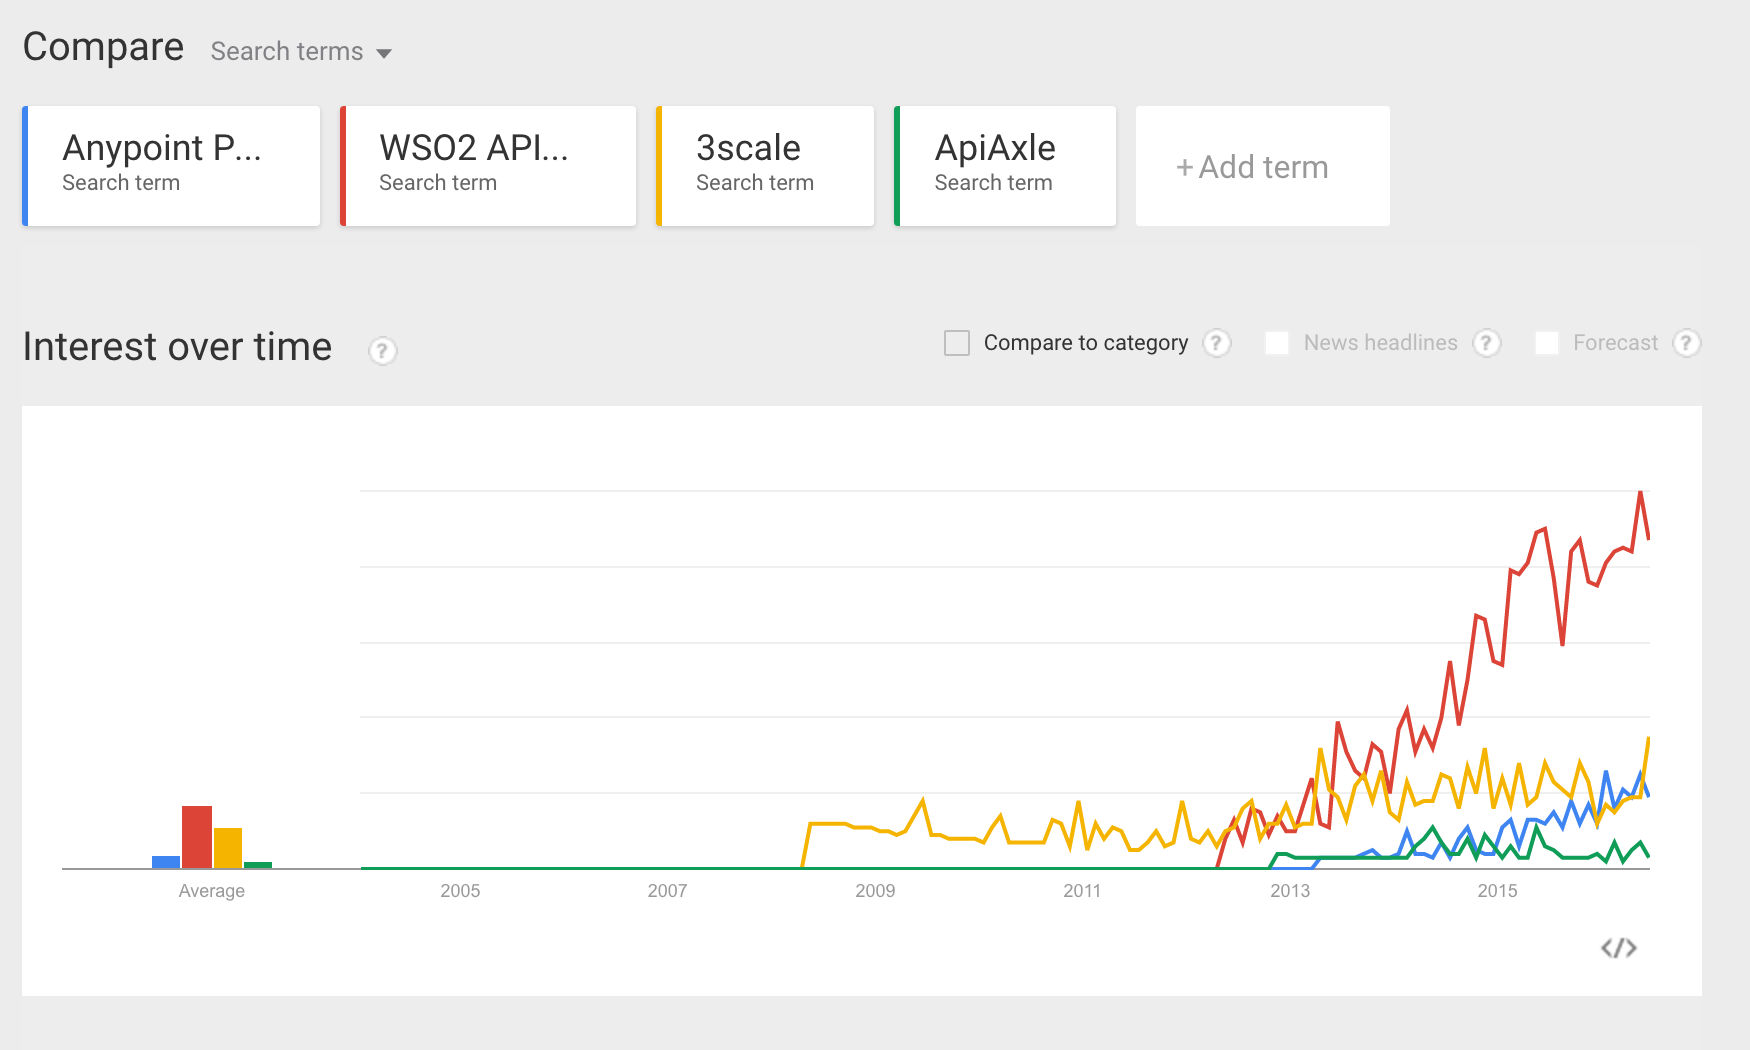Enable the Compare to category checkbox
Screen dimensions: 1750x1050
957,343
